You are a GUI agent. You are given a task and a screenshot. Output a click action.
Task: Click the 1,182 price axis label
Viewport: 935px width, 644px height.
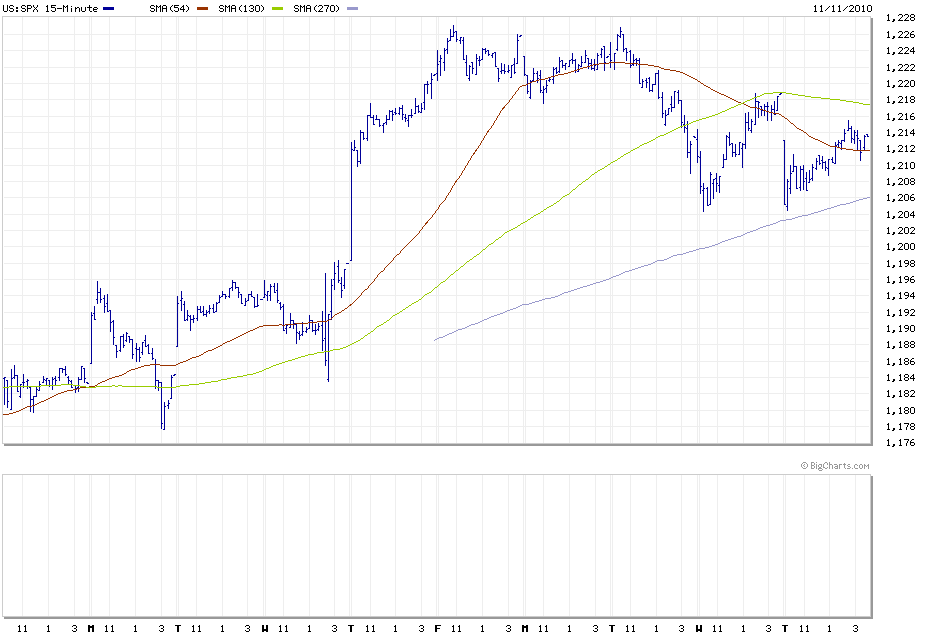click(900, 394)
